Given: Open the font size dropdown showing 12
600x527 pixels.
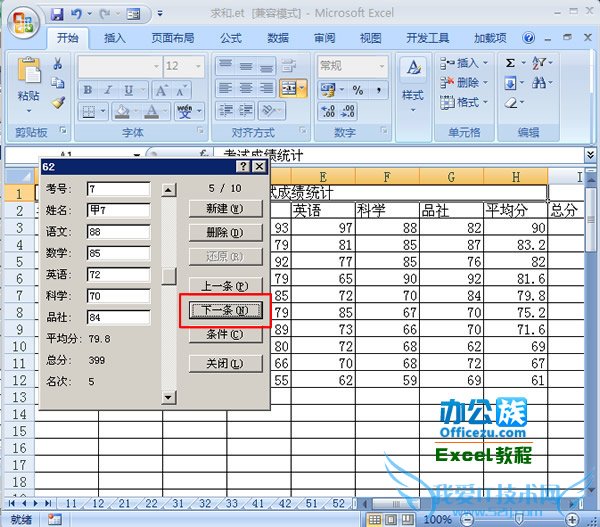Looking at the screenshot, I should [x=198, y=66].
